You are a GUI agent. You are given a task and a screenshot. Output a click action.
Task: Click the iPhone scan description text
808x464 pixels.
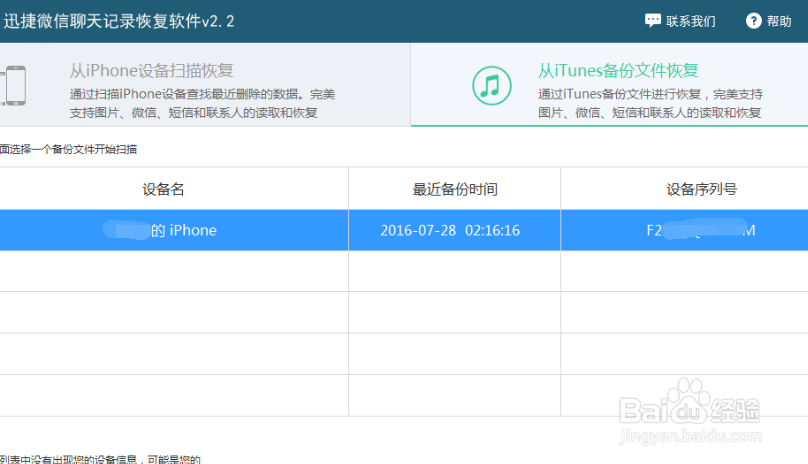[x=202, y=103]
